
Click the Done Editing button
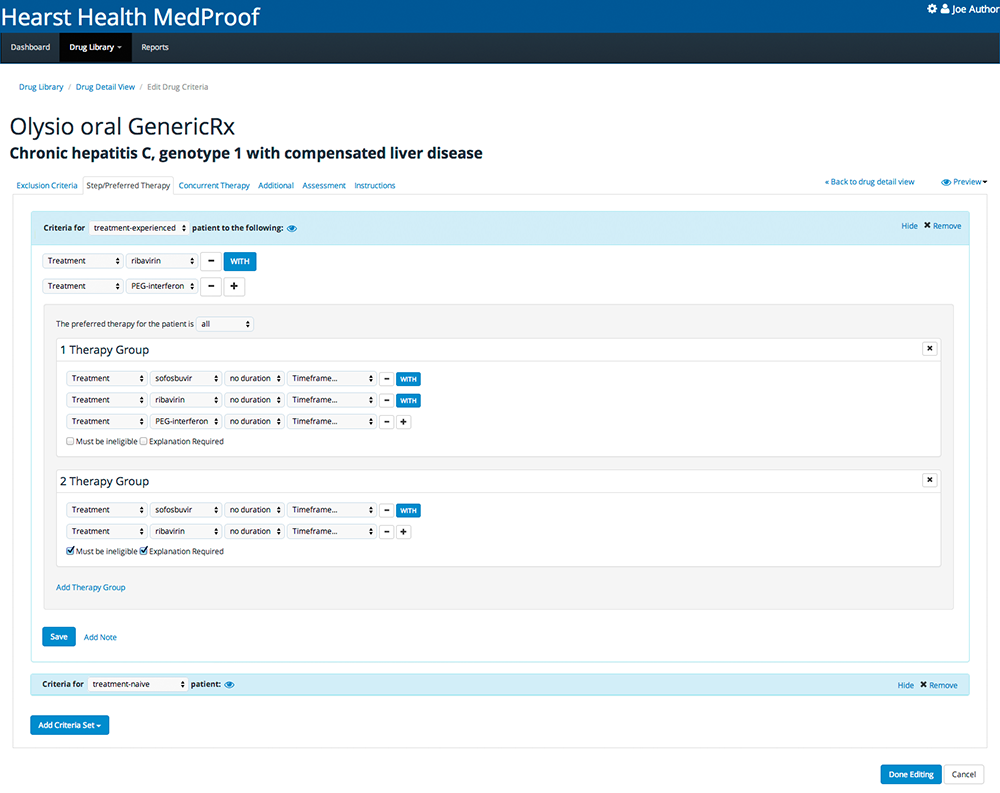[910, 774]
